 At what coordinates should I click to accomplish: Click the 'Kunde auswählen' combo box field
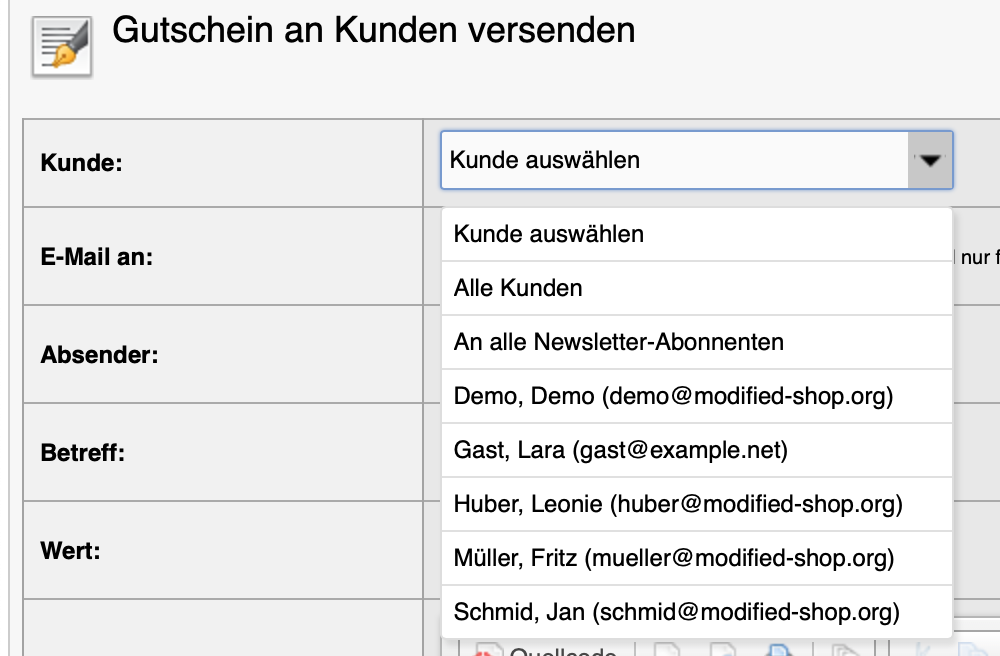(675, 160)
